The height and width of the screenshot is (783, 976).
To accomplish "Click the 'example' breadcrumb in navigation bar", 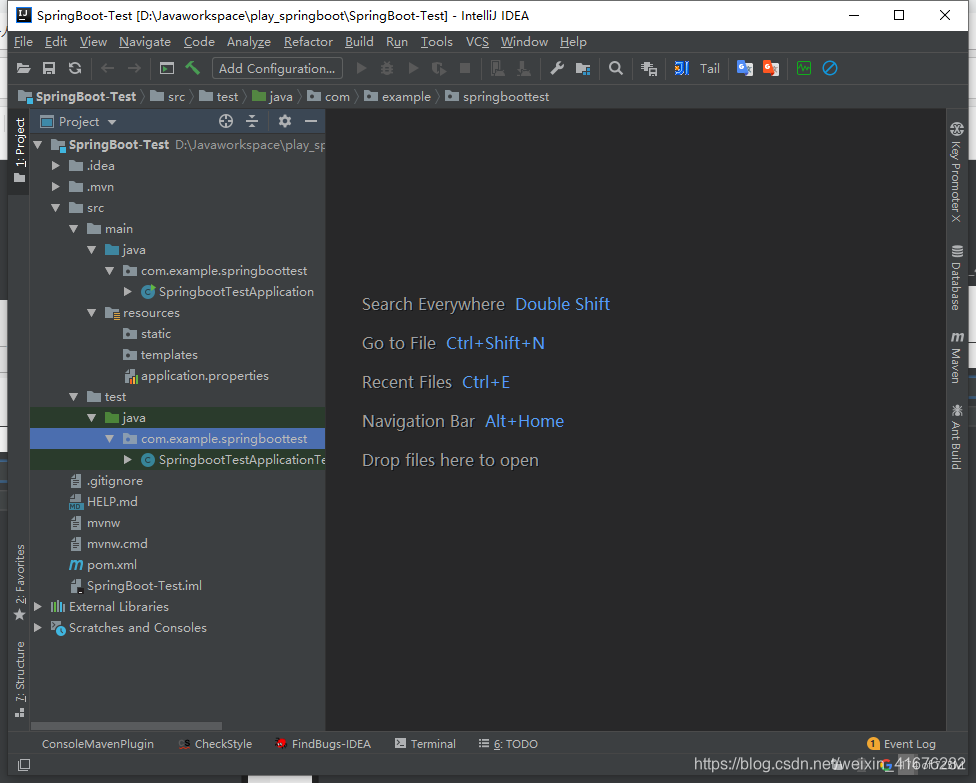I will click(406, 96).
